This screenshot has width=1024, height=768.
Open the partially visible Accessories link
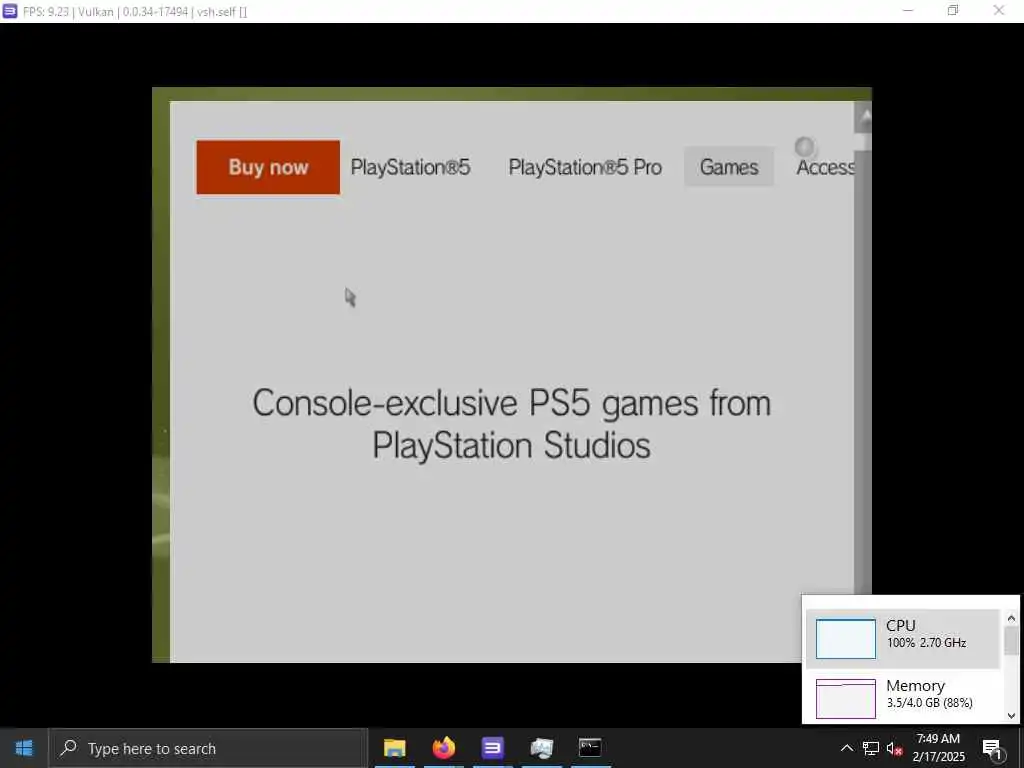point(825,168)
